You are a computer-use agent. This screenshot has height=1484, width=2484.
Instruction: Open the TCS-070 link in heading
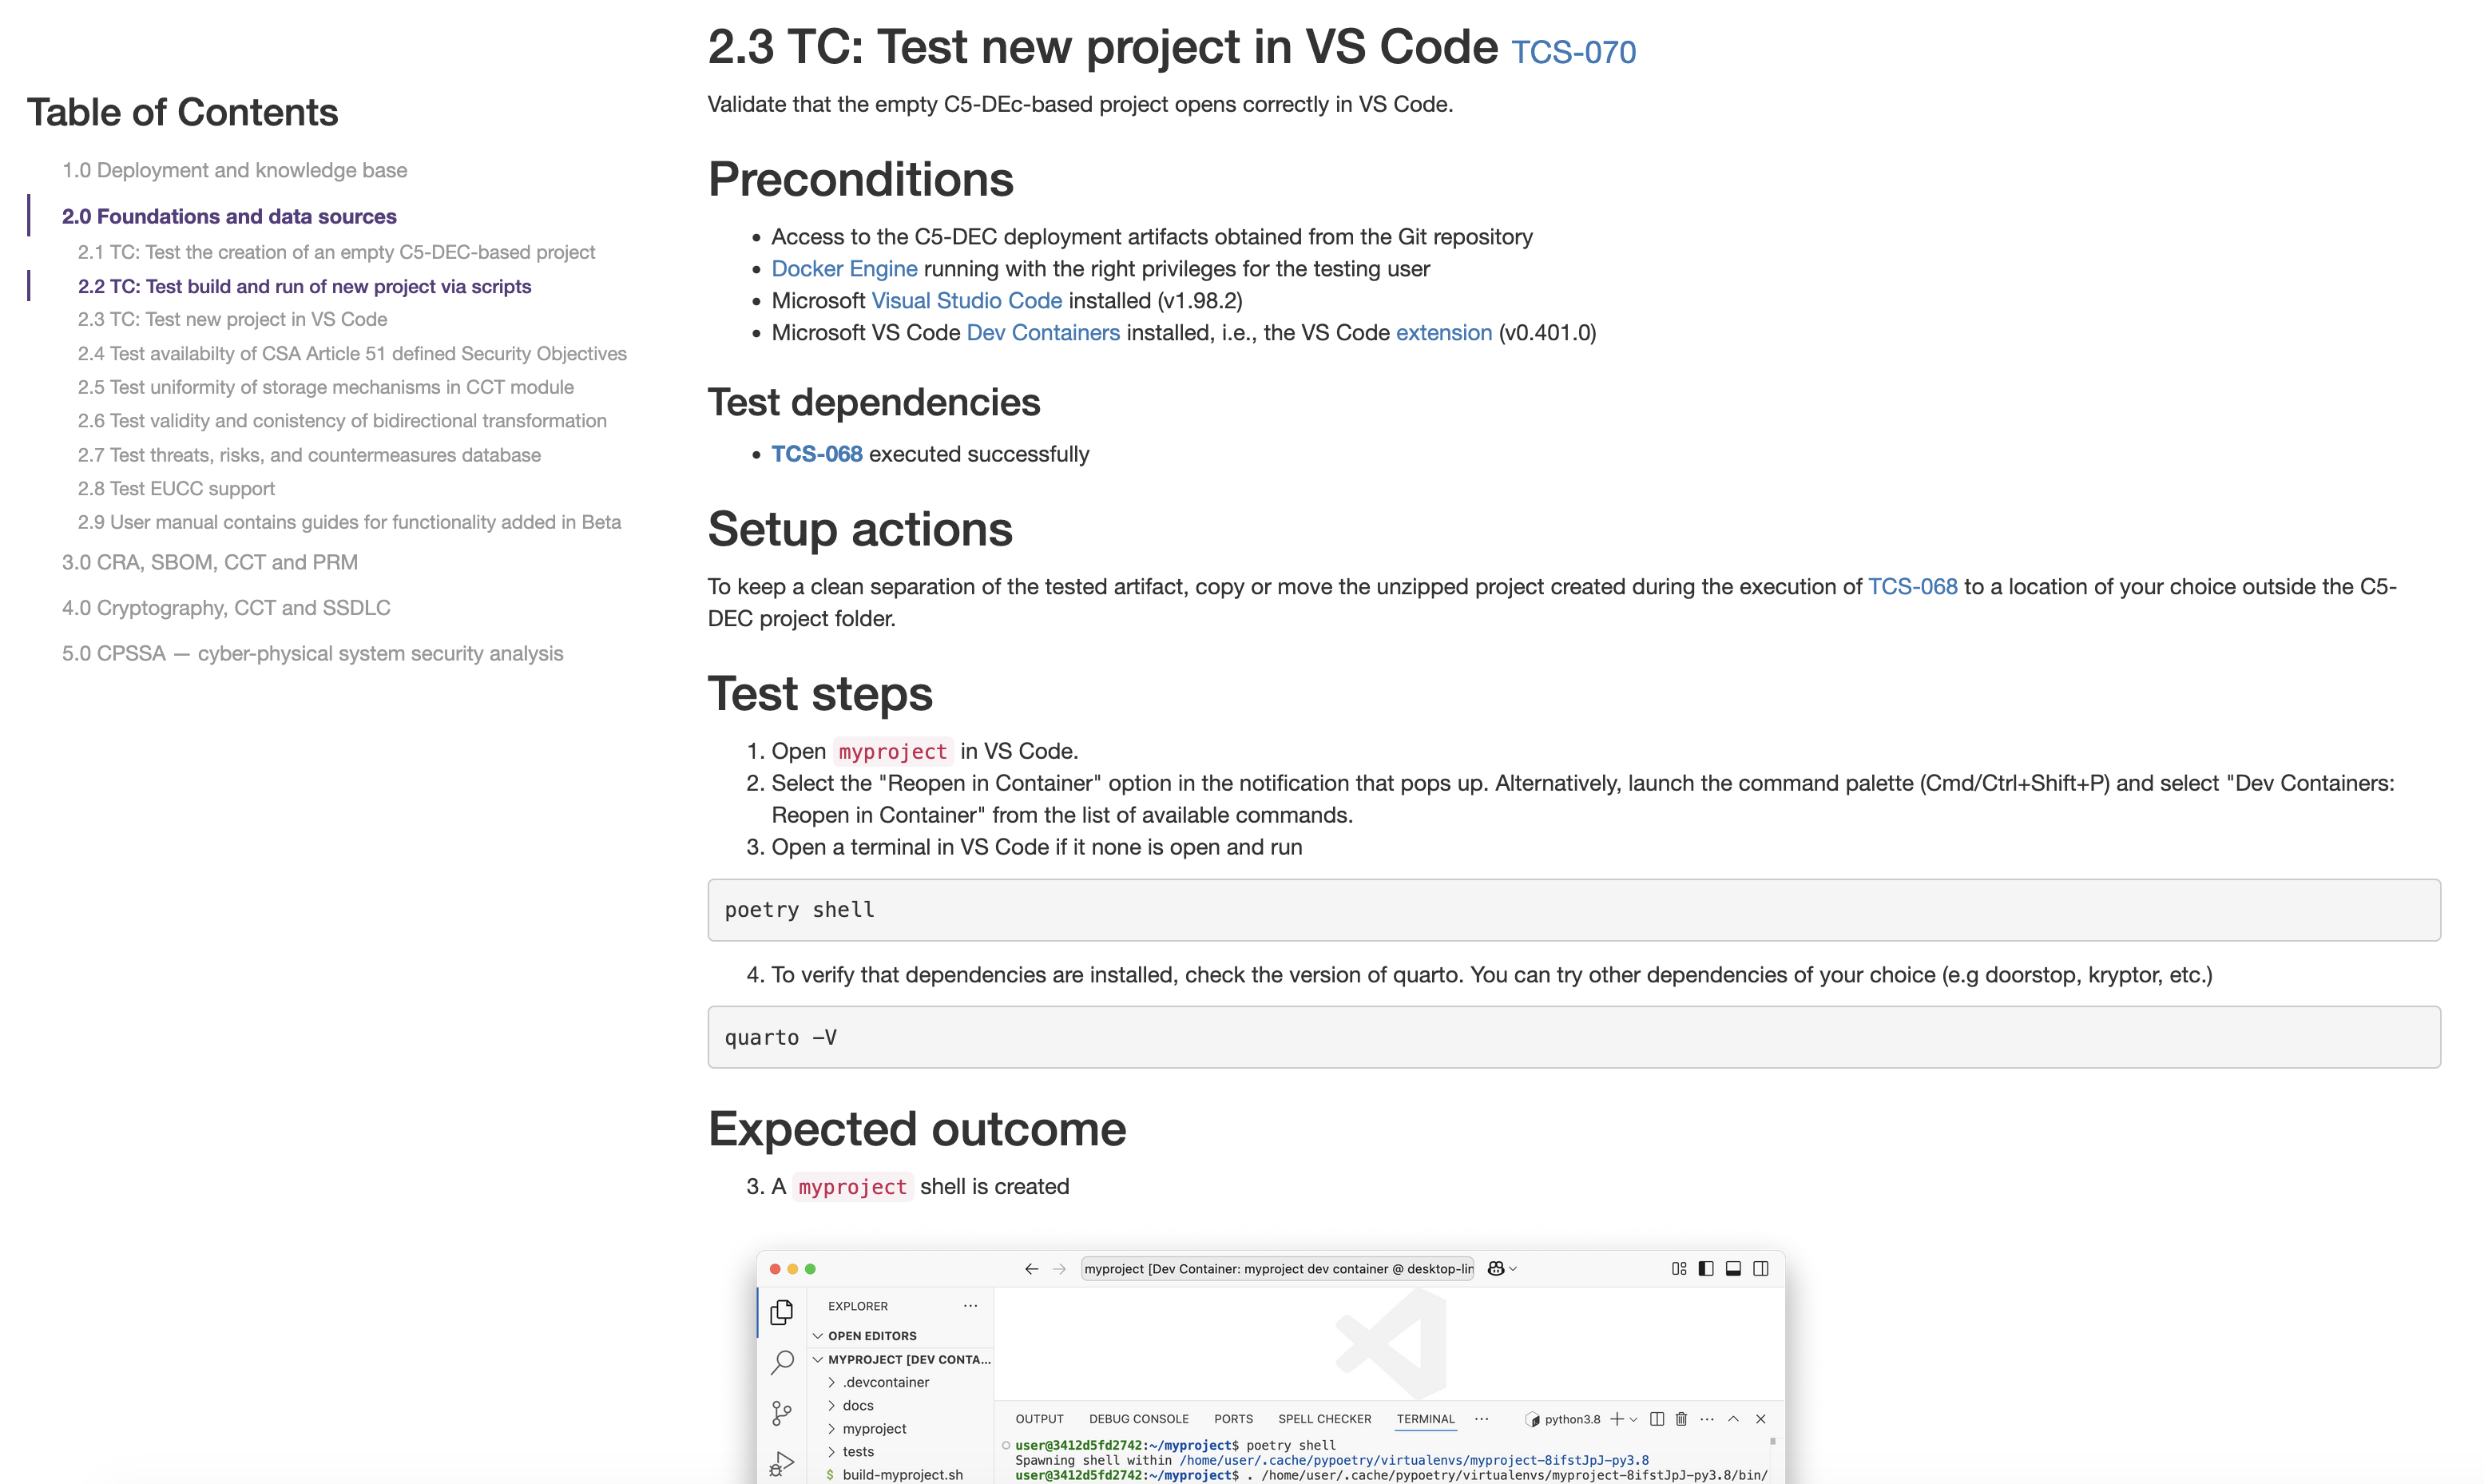1572,52
